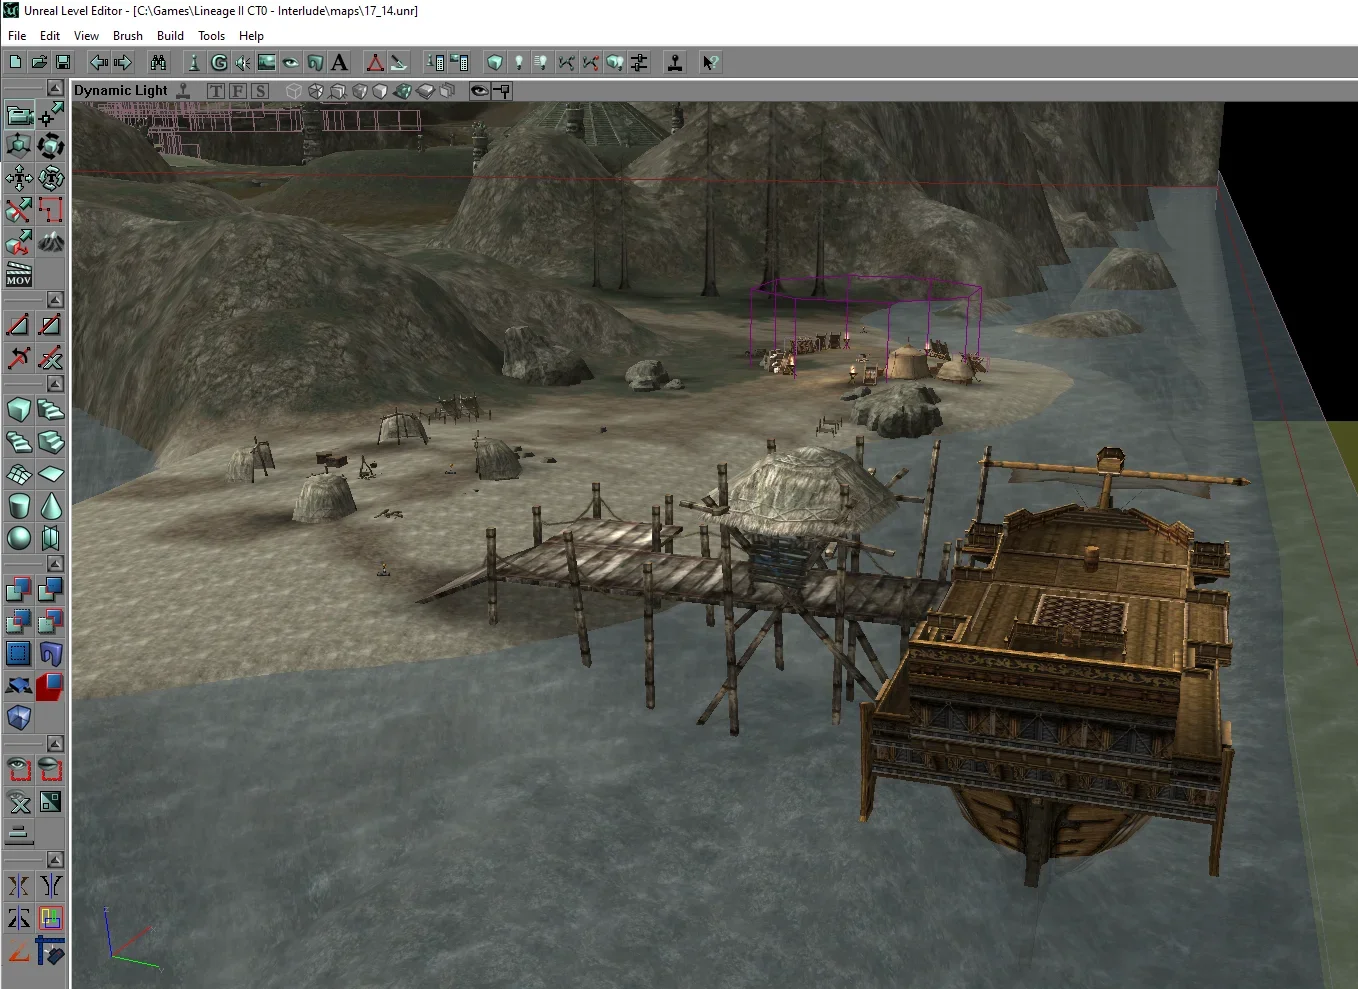Screen dimensions: 1358x989
Task: Select the Camera Movement tool
Action: 19,114
